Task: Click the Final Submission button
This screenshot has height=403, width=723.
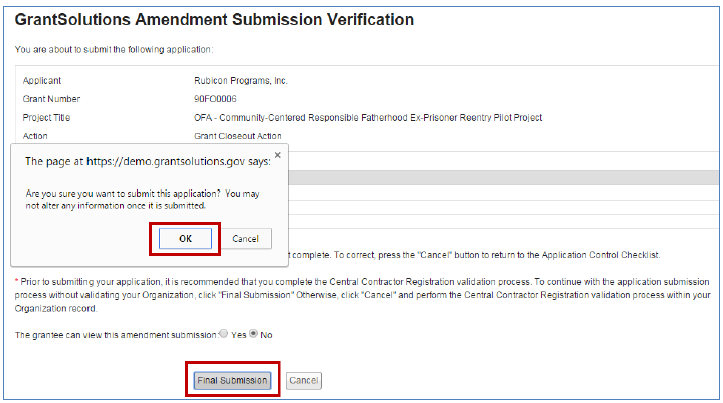Action: click(x=231, y=381)
